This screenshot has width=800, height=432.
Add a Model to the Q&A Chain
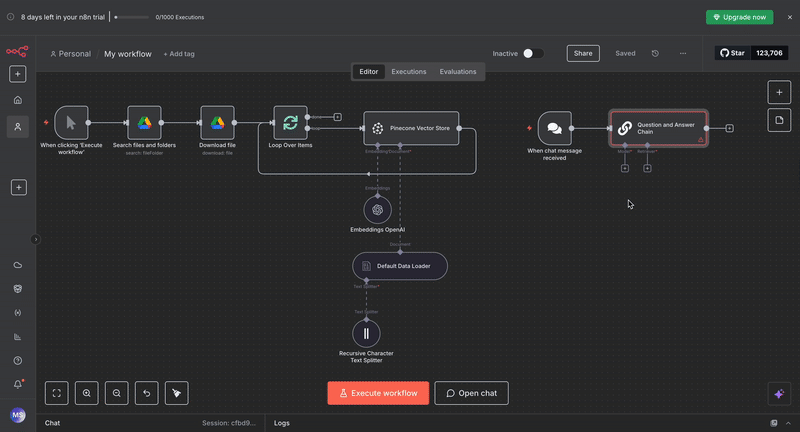pyautogui.click(x=625, y=169)
